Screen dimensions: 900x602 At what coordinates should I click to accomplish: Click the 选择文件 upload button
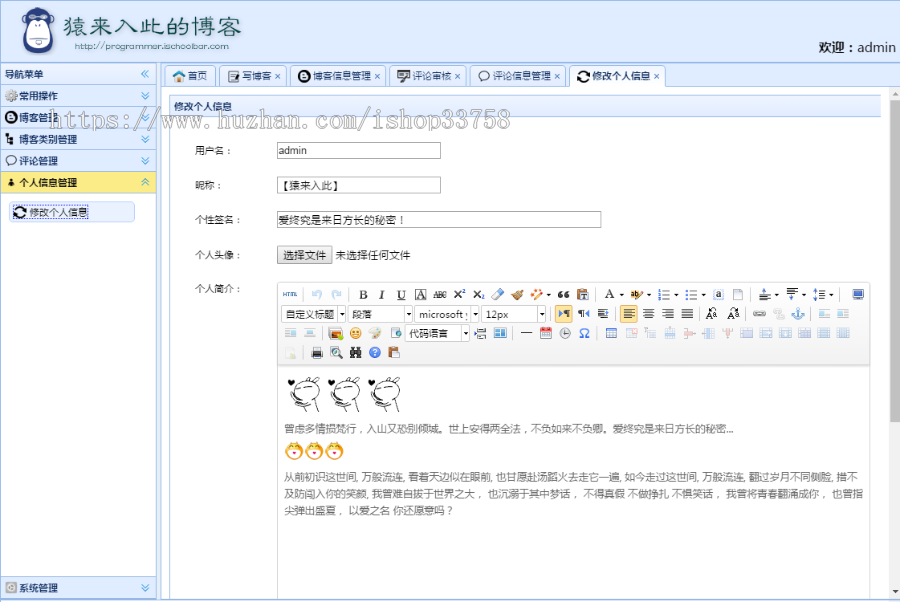303,255
